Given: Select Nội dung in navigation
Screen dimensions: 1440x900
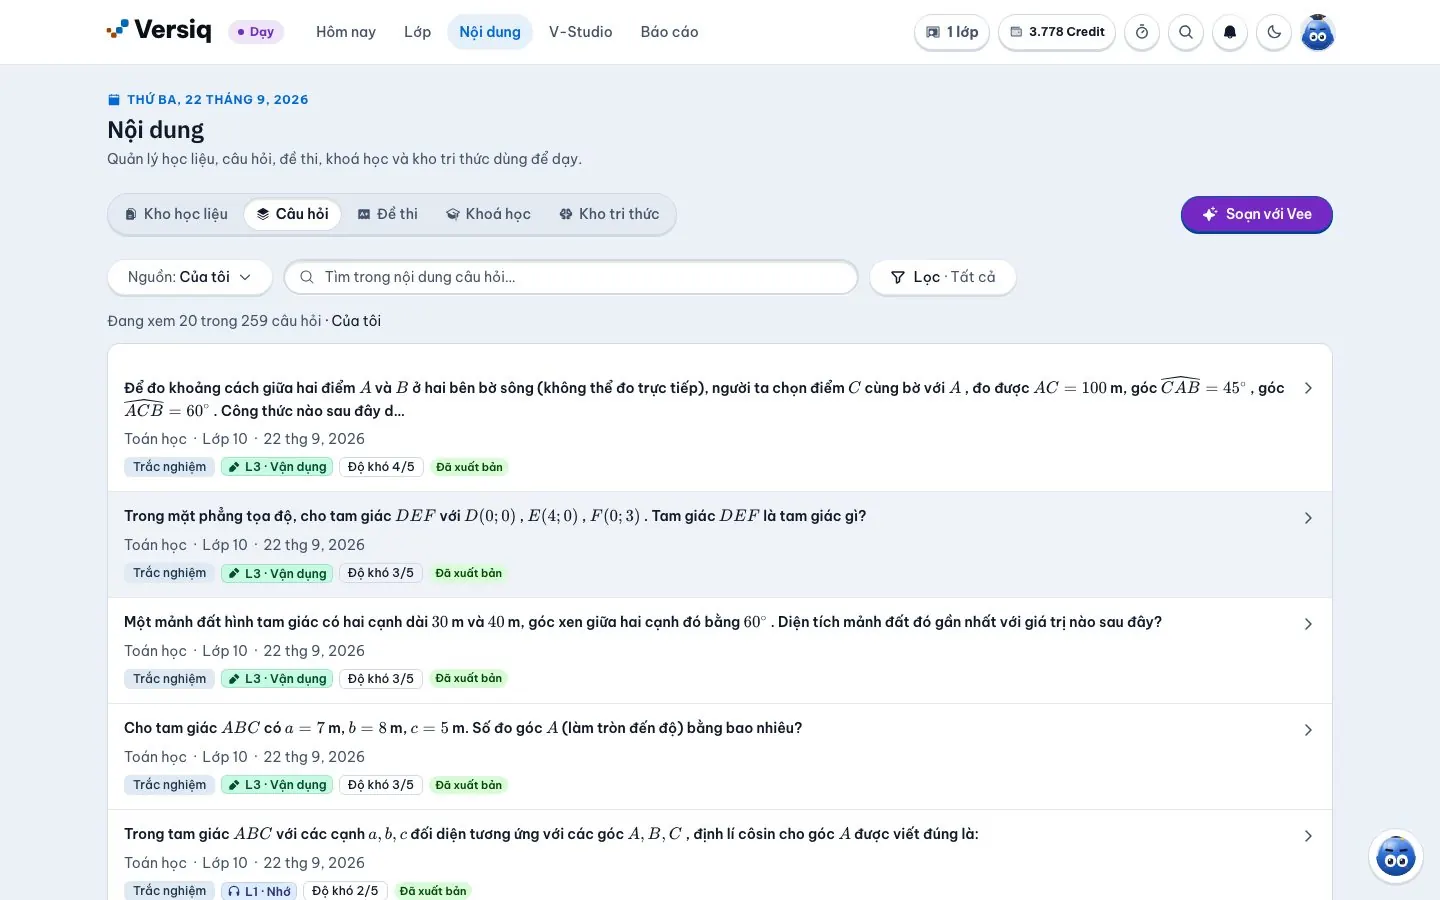Looking at the screenshot, I should [490, 32].
